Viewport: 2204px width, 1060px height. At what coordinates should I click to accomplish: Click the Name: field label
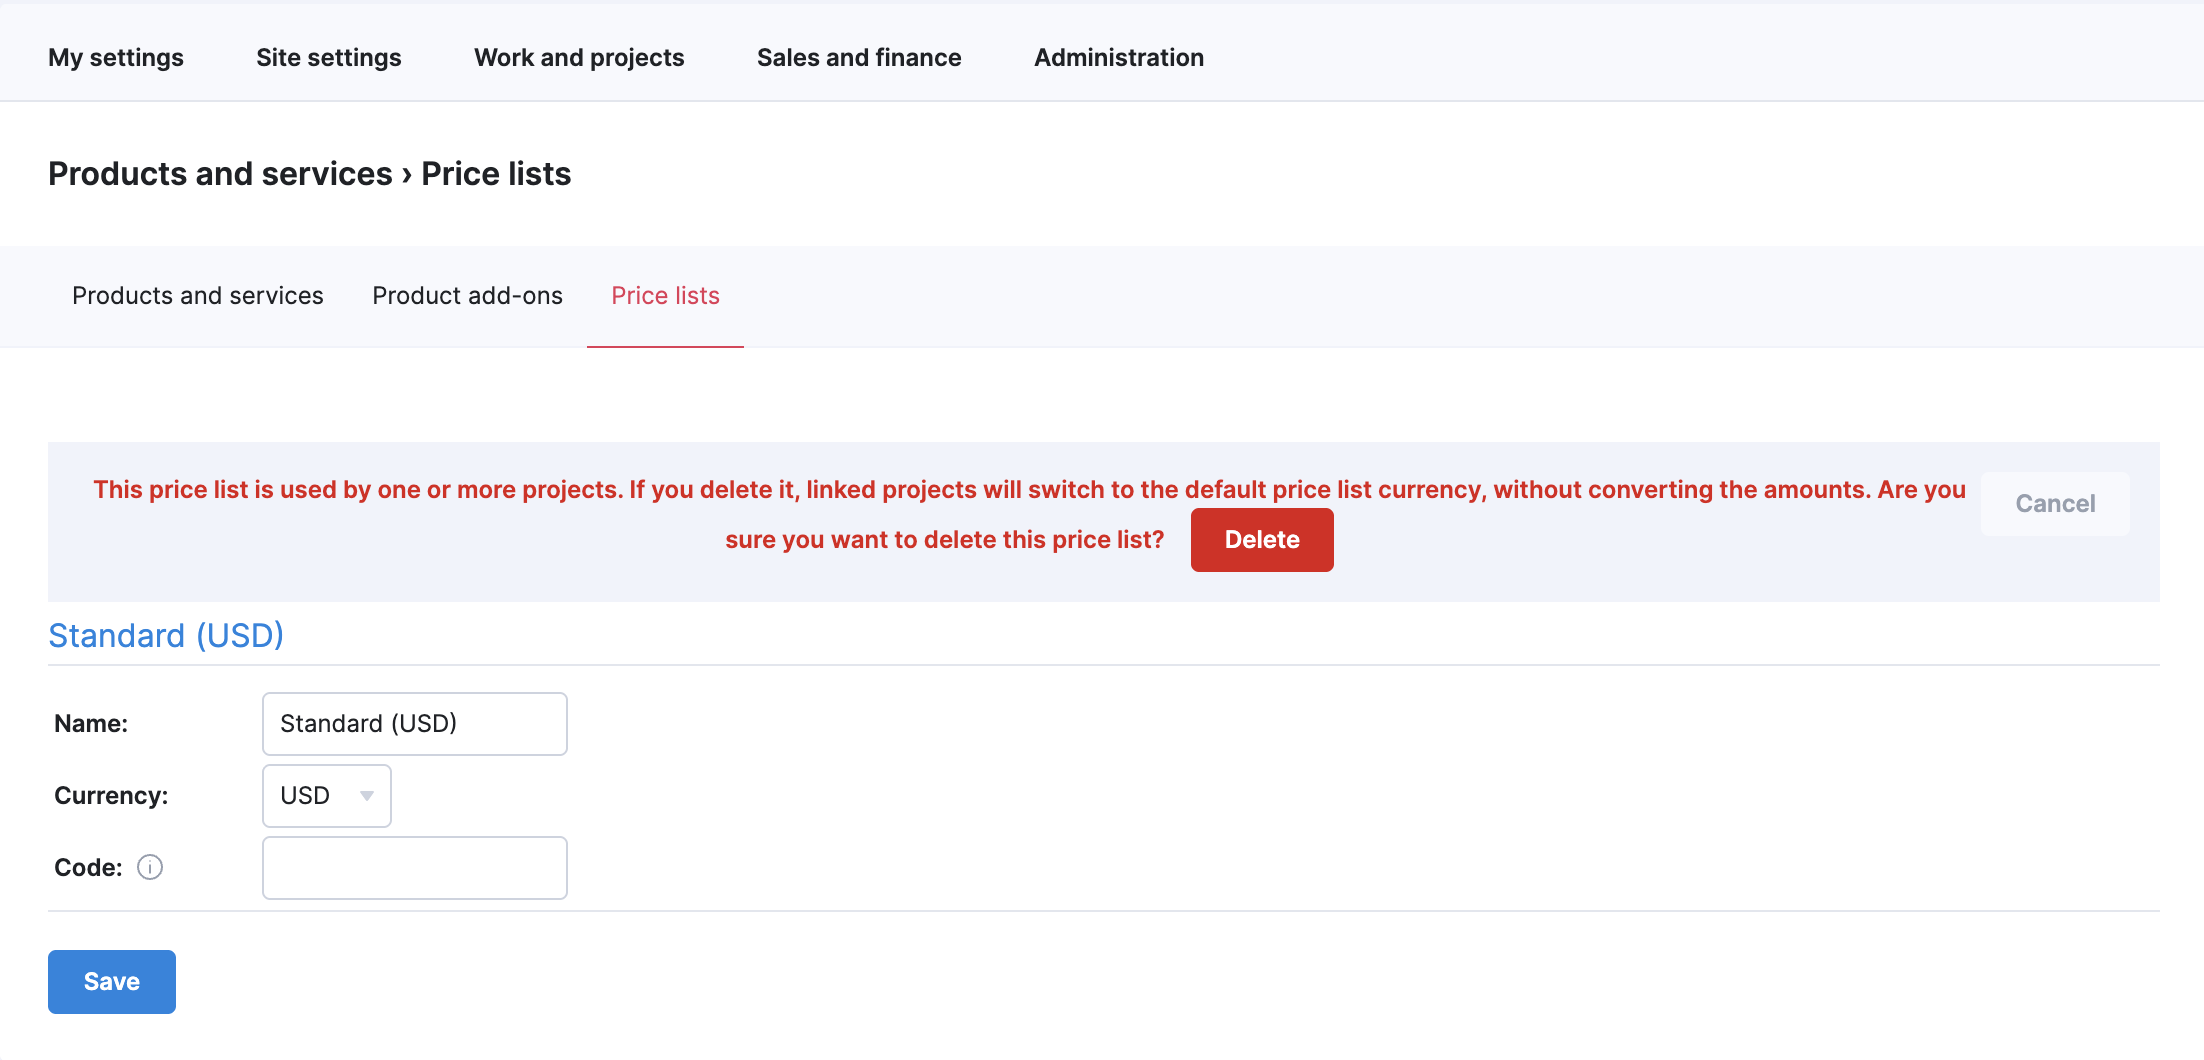point(91,724)
